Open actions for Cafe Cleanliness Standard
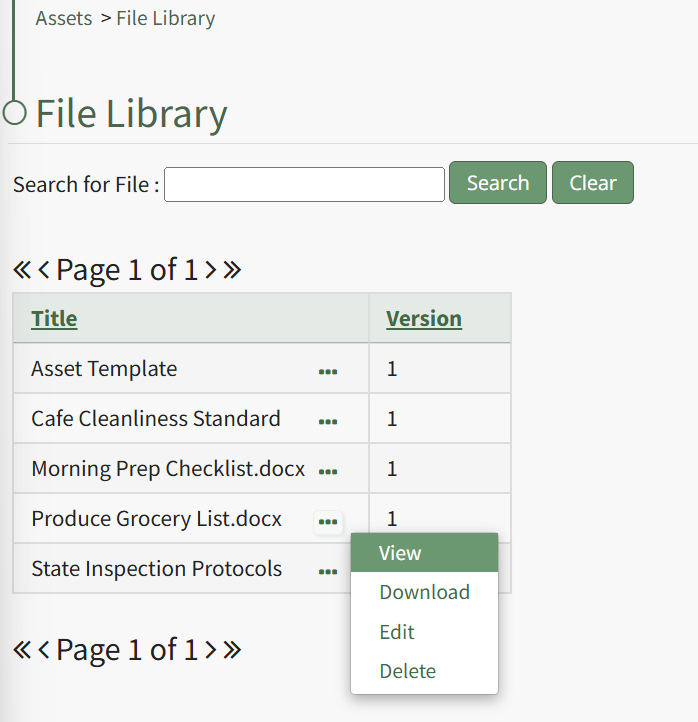 pos(327,421)
